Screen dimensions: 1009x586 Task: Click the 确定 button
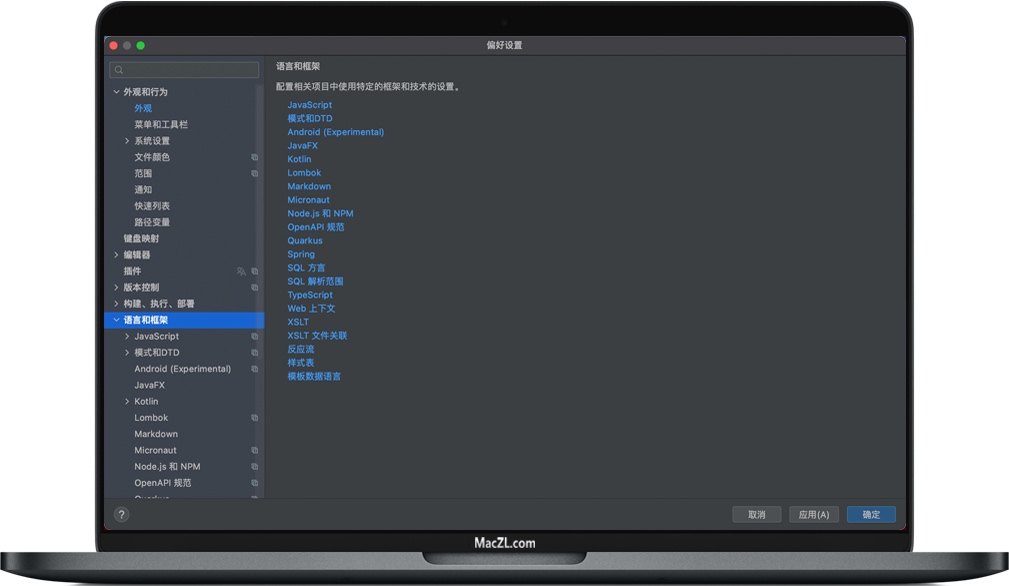871,515
